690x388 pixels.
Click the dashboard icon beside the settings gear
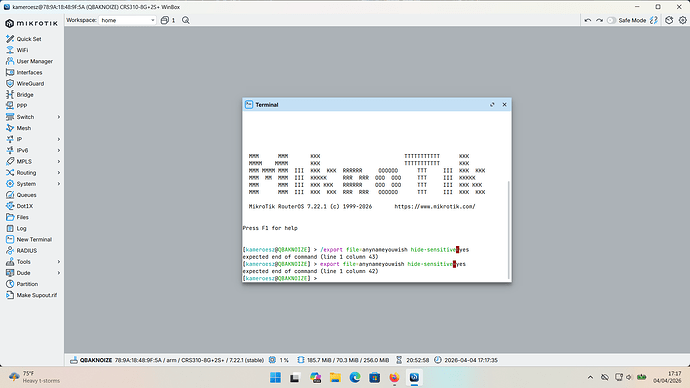669,20
